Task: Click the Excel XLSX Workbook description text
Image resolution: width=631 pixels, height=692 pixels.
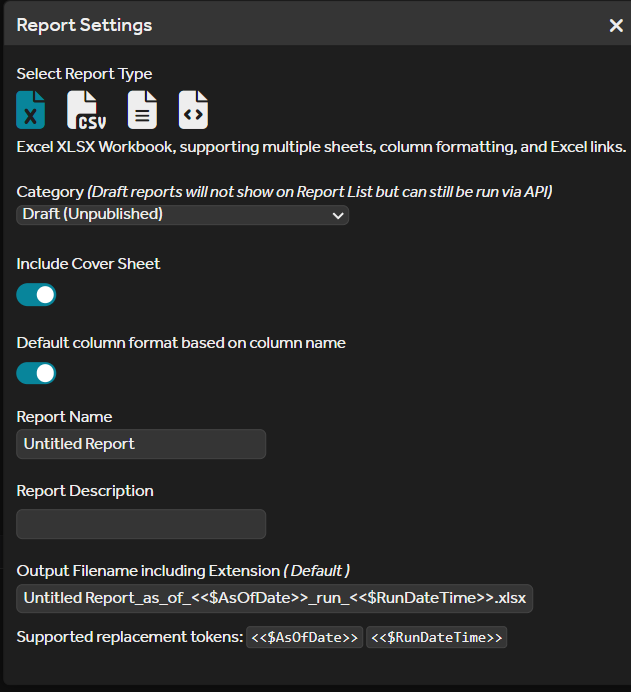Action: coord(321,147)
